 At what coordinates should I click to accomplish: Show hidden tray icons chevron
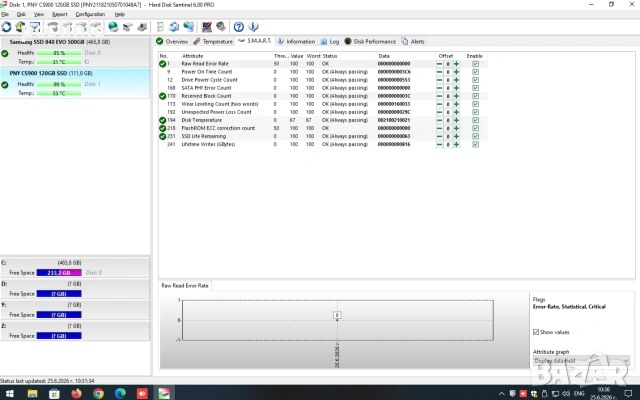(x=501, y=393)
